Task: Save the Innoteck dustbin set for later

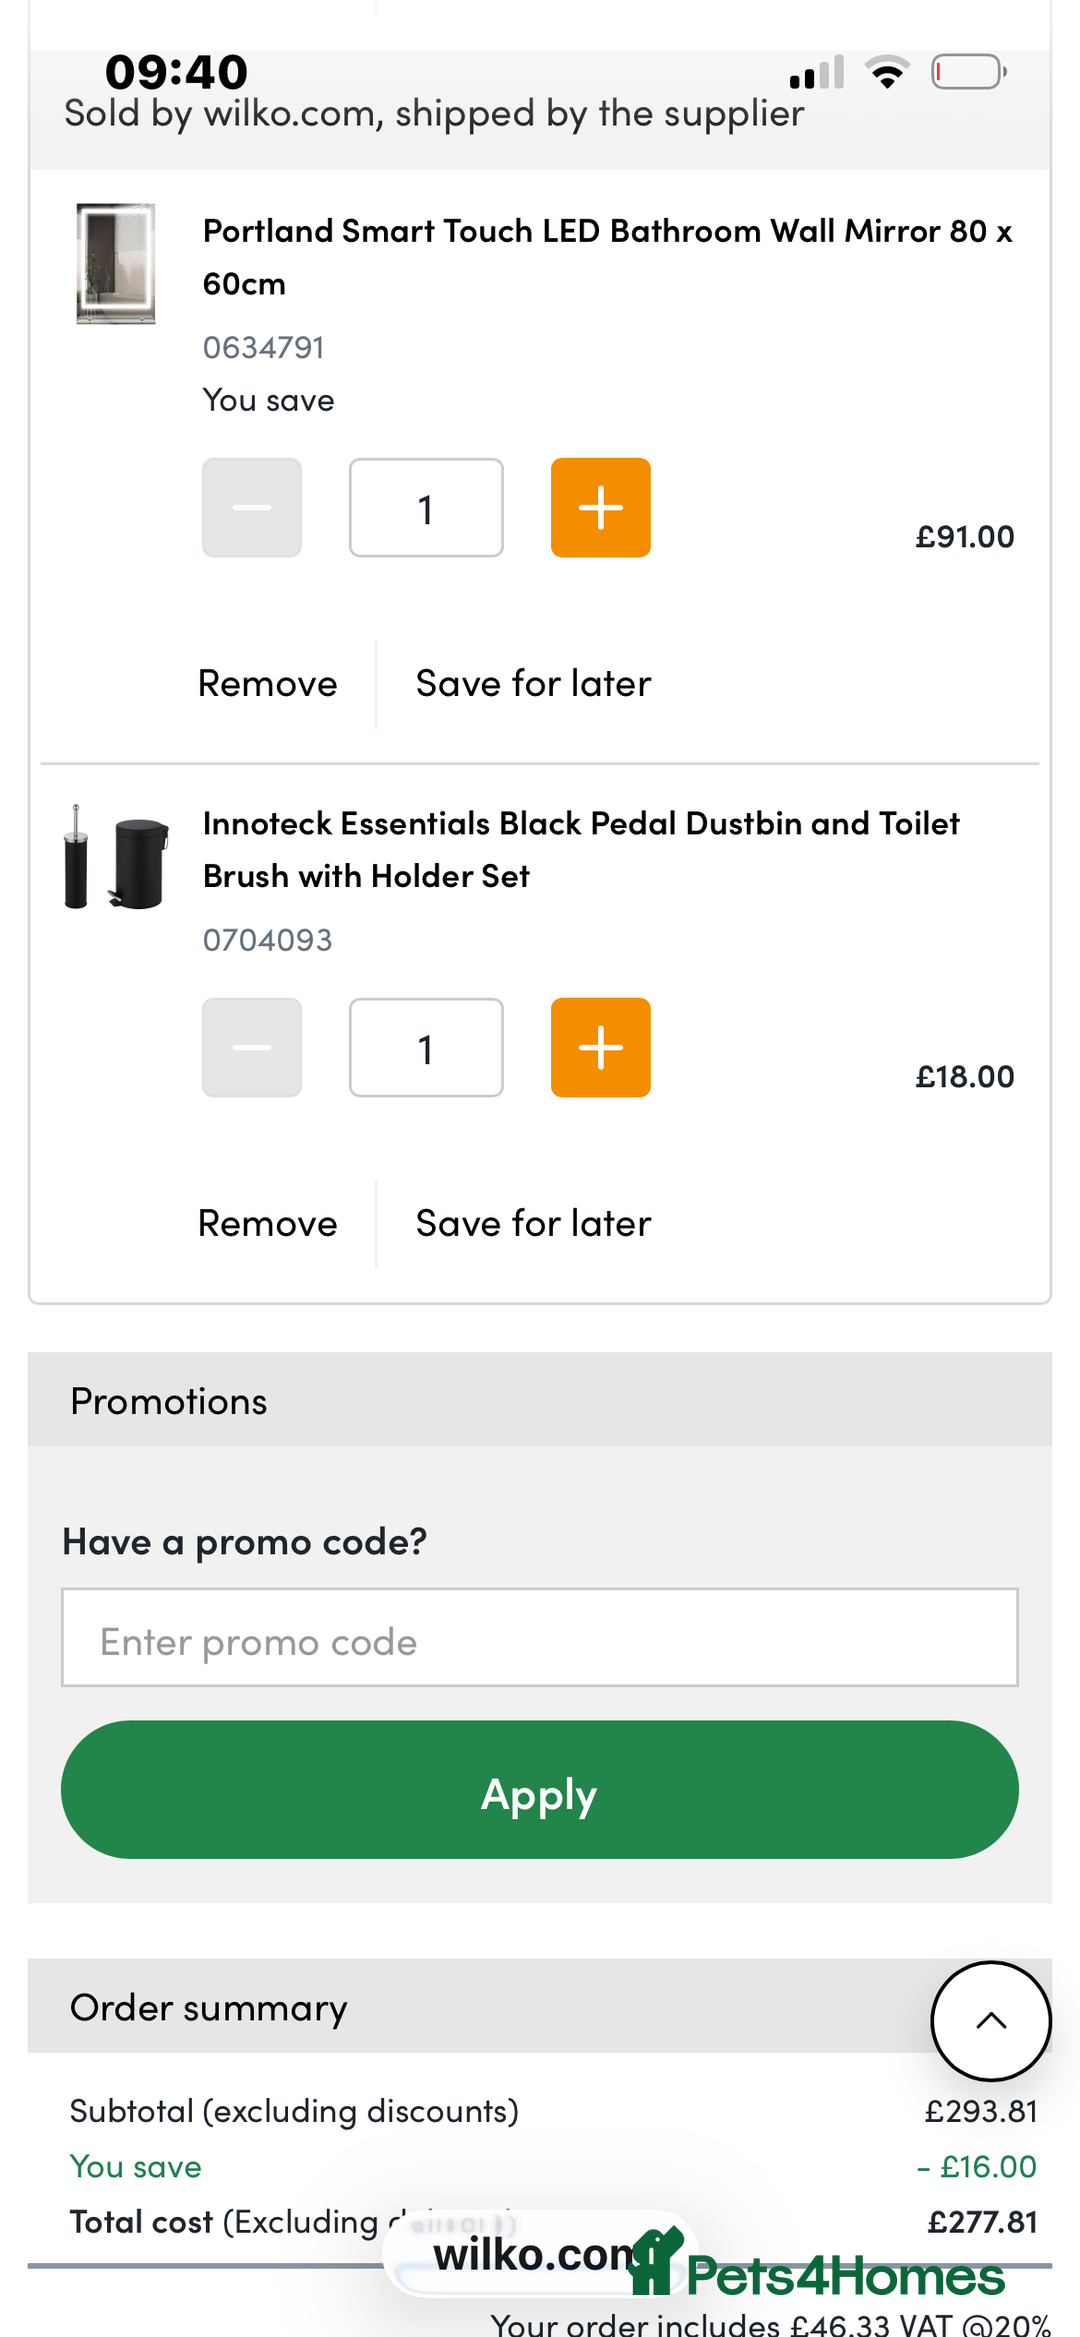Action: [x=533, y=1224]
